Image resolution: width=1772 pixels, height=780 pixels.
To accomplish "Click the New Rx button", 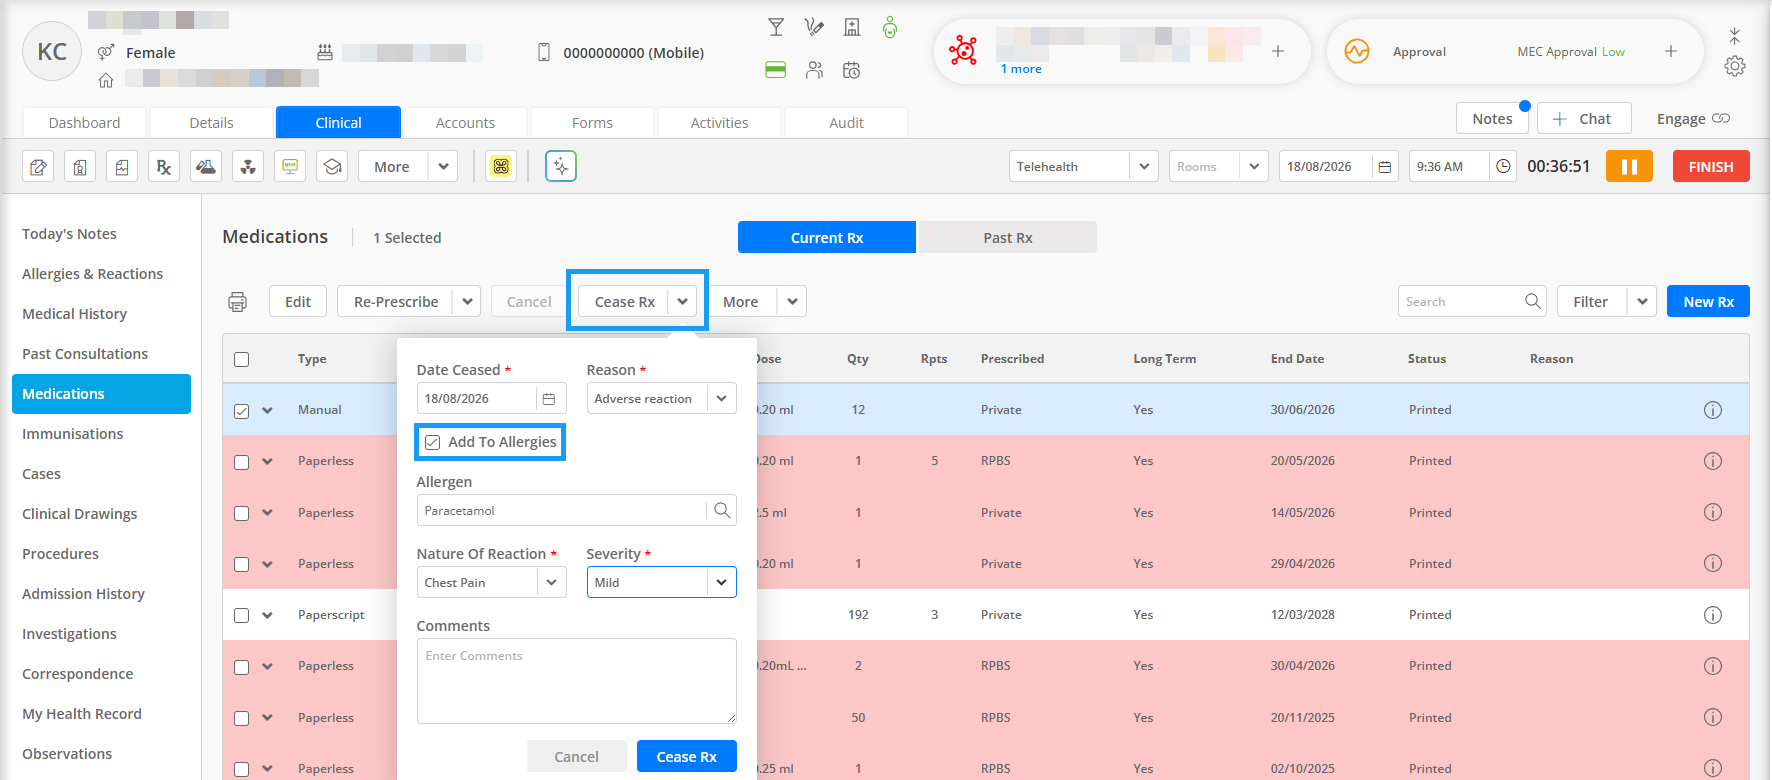I will pos(1708,301).
